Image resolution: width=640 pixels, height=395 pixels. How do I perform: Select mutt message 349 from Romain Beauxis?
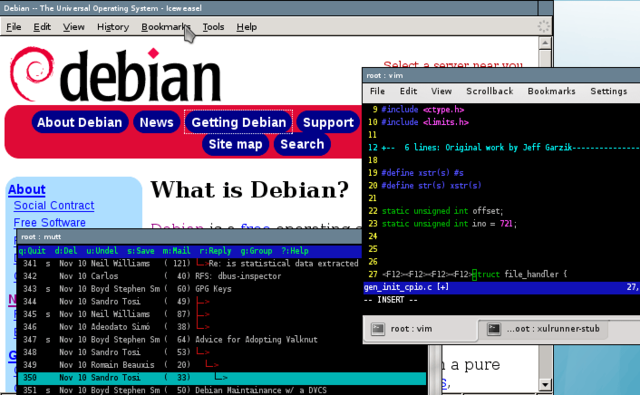(x=222, y=364)
